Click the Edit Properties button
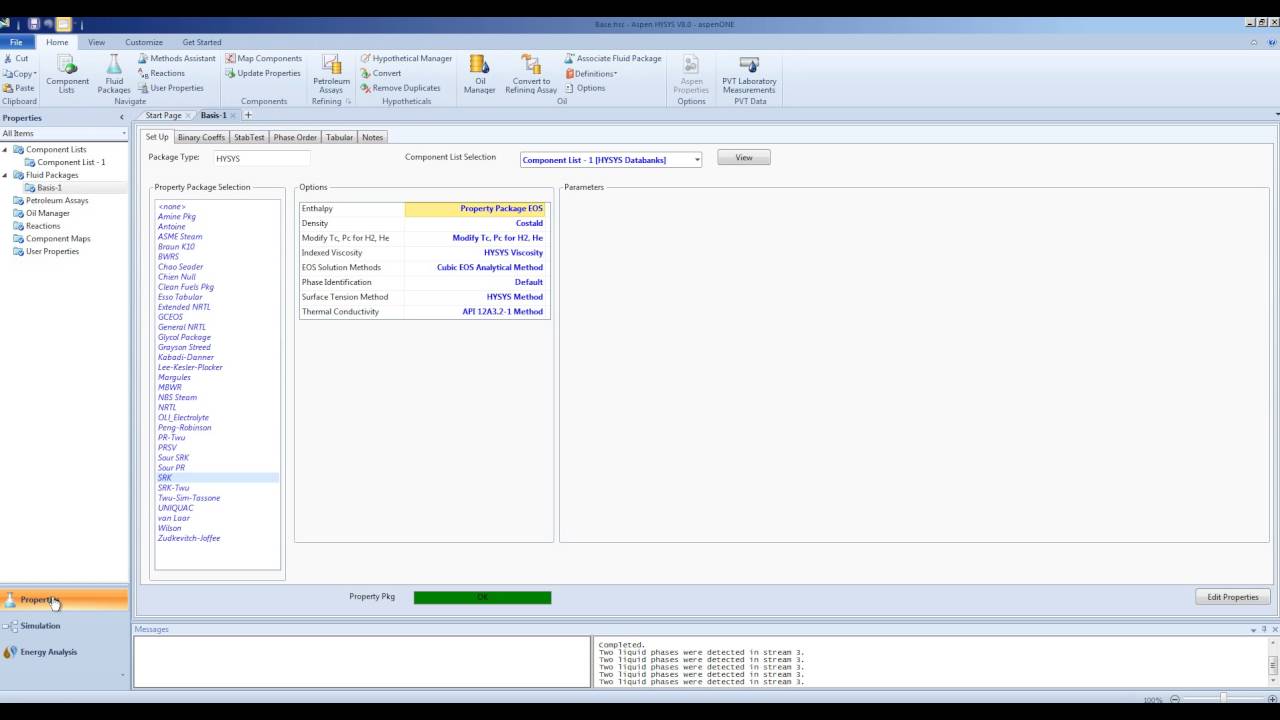 point(1233,597)
